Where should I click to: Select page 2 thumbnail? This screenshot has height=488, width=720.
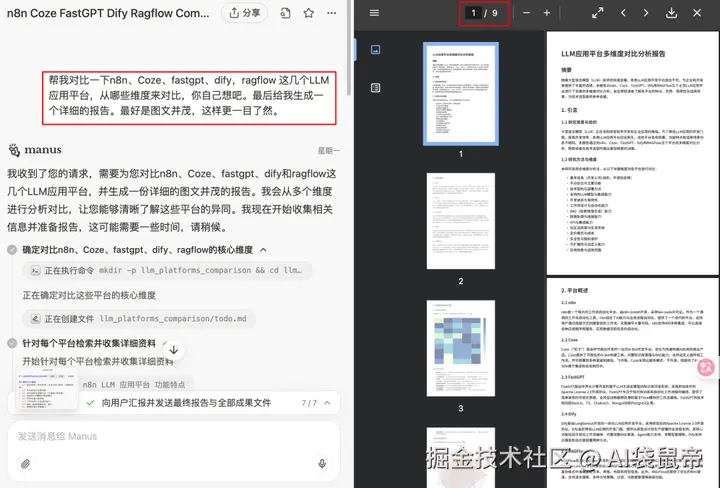click(461, 221)
